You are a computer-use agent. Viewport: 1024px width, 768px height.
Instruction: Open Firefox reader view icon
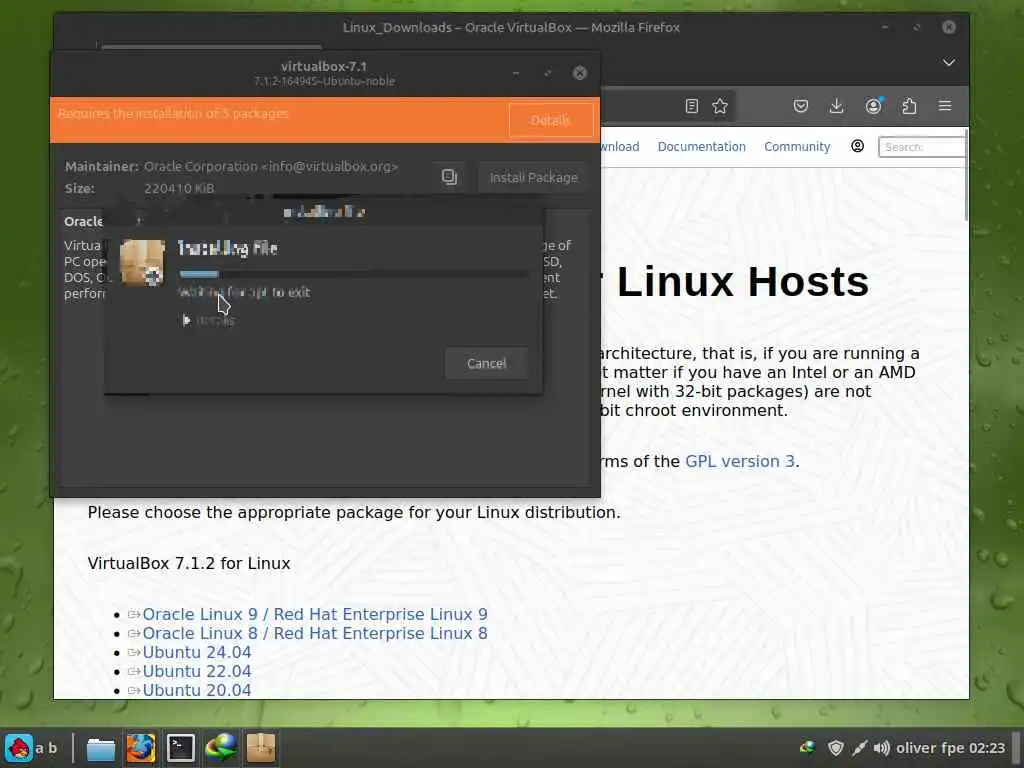[x=692, y=106]
